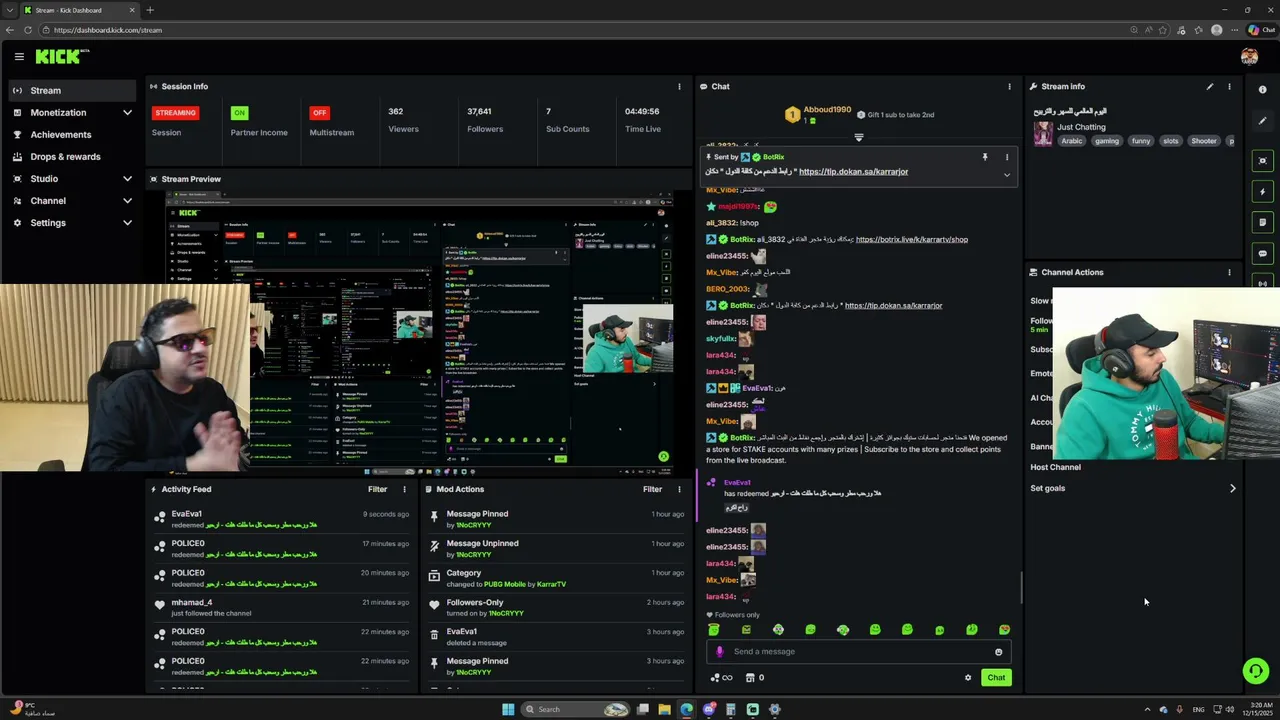Click the Just Chatting category thumbnail
This screenshot has height=720, width=1280.
click(1043, 133)
